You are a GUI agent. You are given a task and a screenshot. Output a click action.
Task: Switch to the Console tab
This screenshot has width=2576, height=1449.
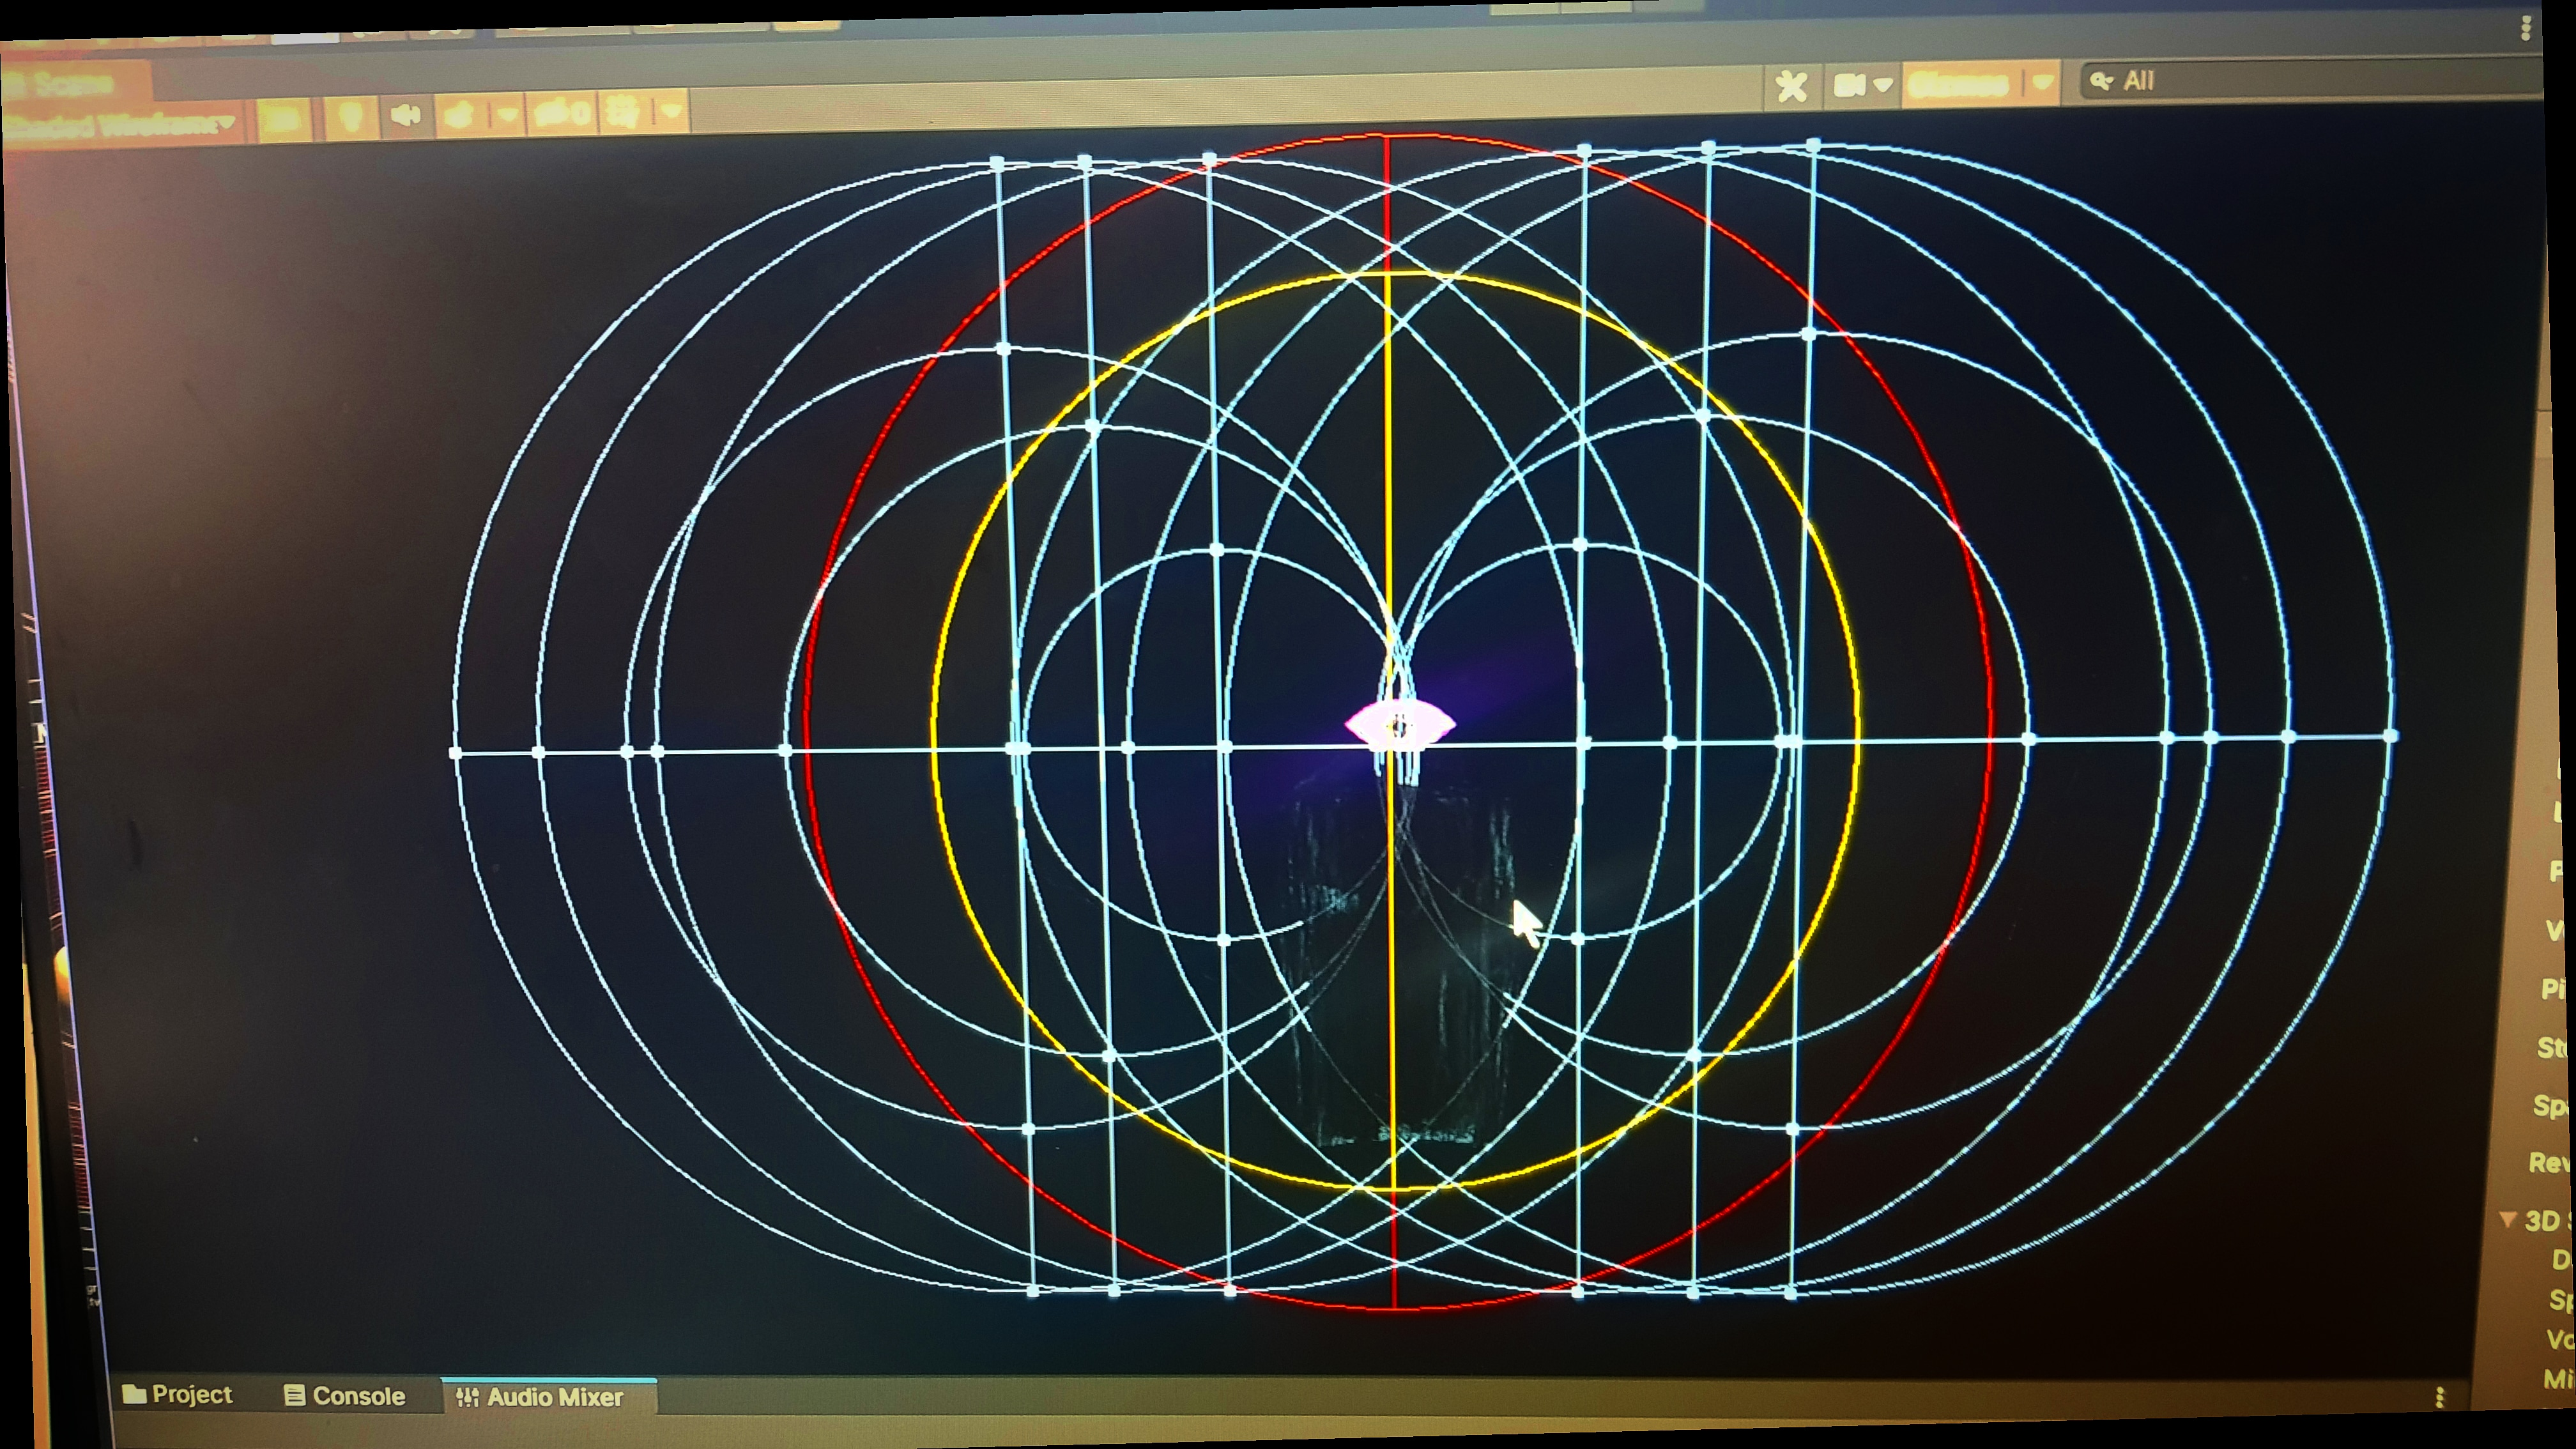[x=345, y=1396]
